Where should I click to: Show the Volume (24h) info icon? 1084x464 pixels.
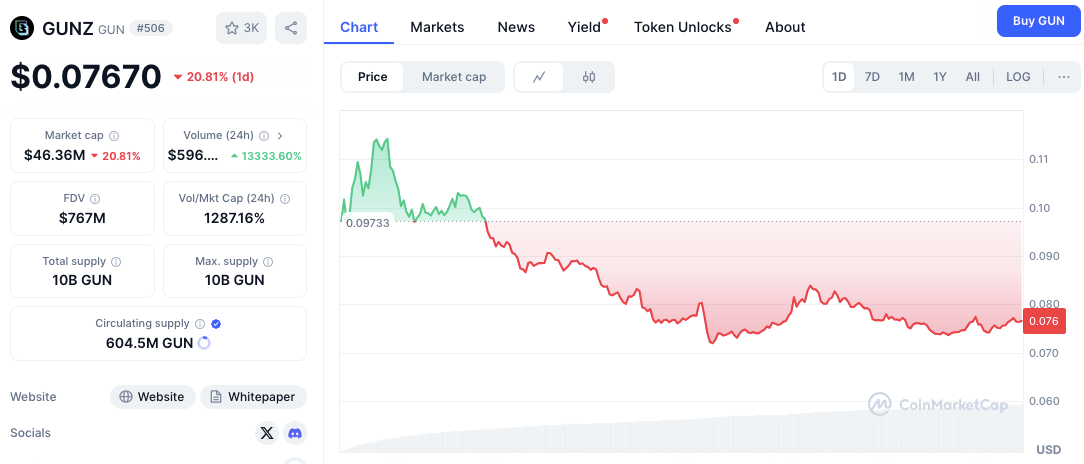pyautogui.click(x=264, y=136)
